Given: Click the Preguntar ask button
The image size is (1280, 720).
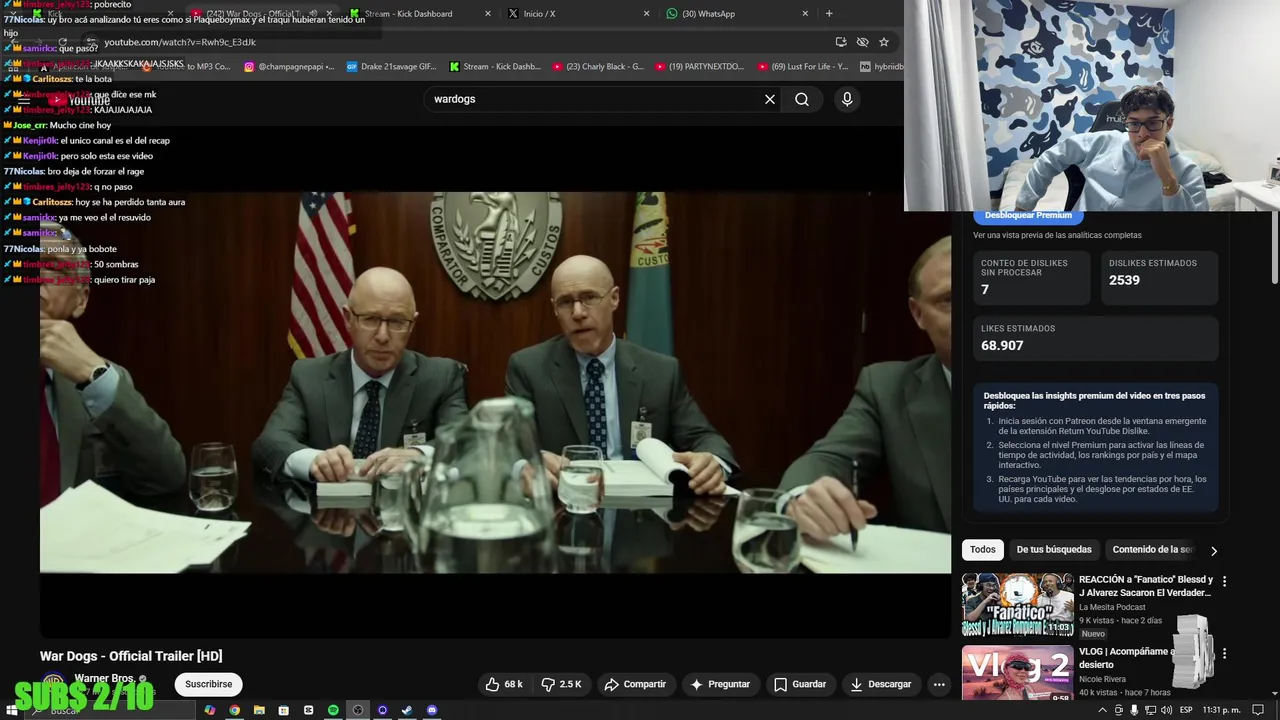Looking at the screenshot, I should click(719, 684).
